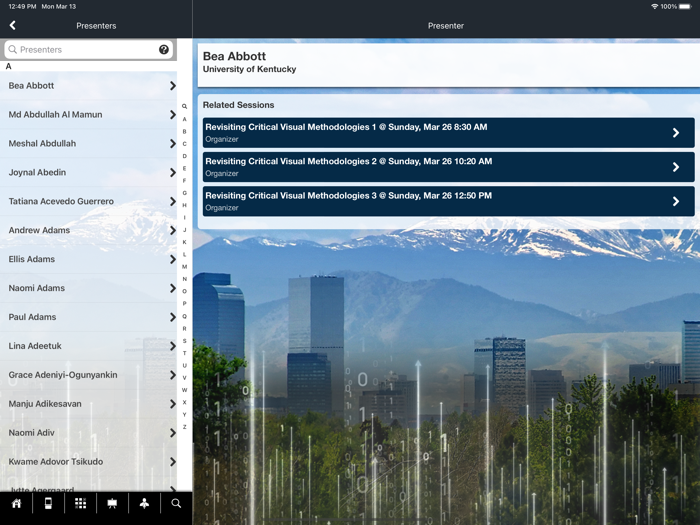Jump to letter A in index
Screen dimensions: 700x525
[184, 119]
